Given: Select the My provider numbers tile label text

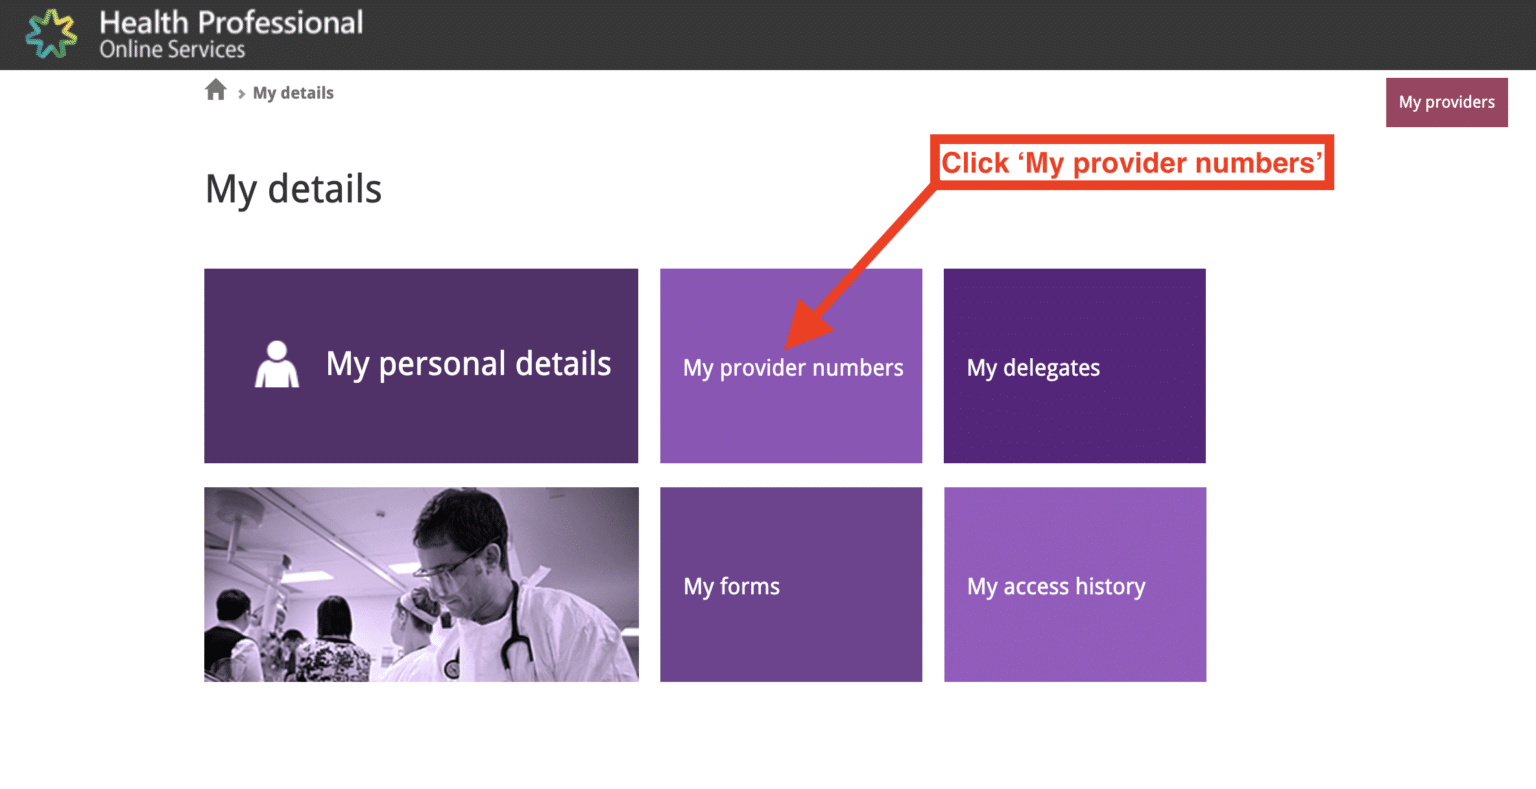Looking at the screenshot, I should point(792,368).
